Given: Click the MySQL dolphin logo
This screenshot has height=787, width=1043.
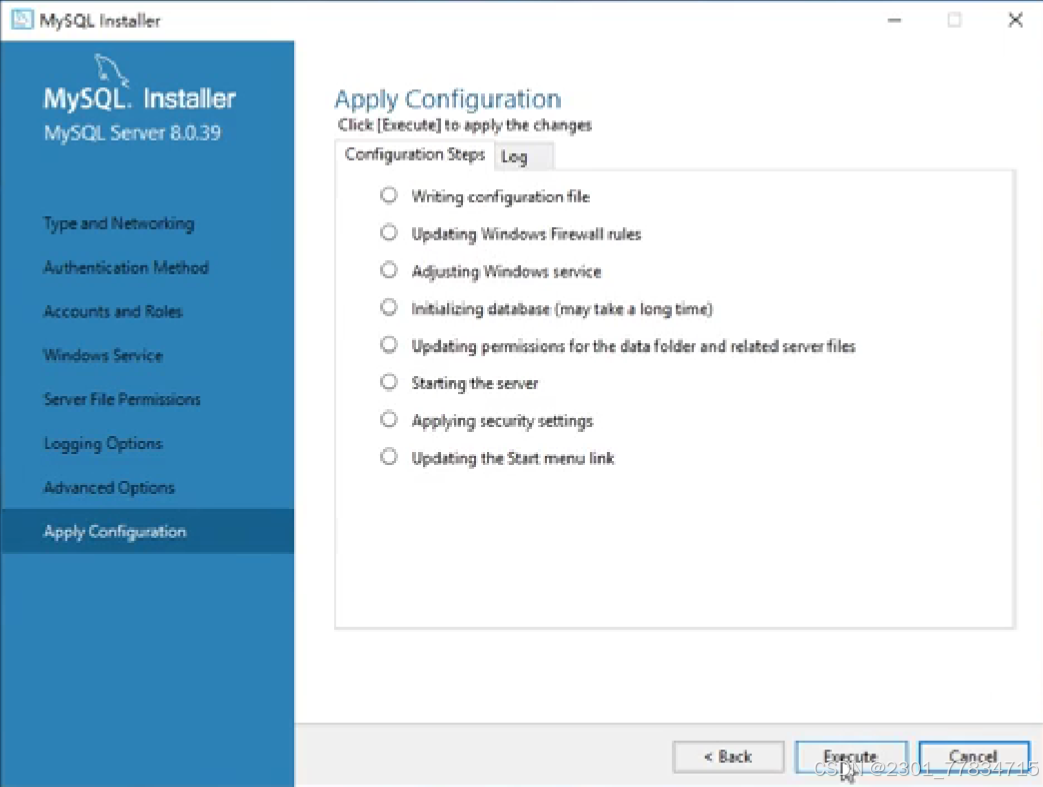Looking at the screenshot, I should coord(111,69).
